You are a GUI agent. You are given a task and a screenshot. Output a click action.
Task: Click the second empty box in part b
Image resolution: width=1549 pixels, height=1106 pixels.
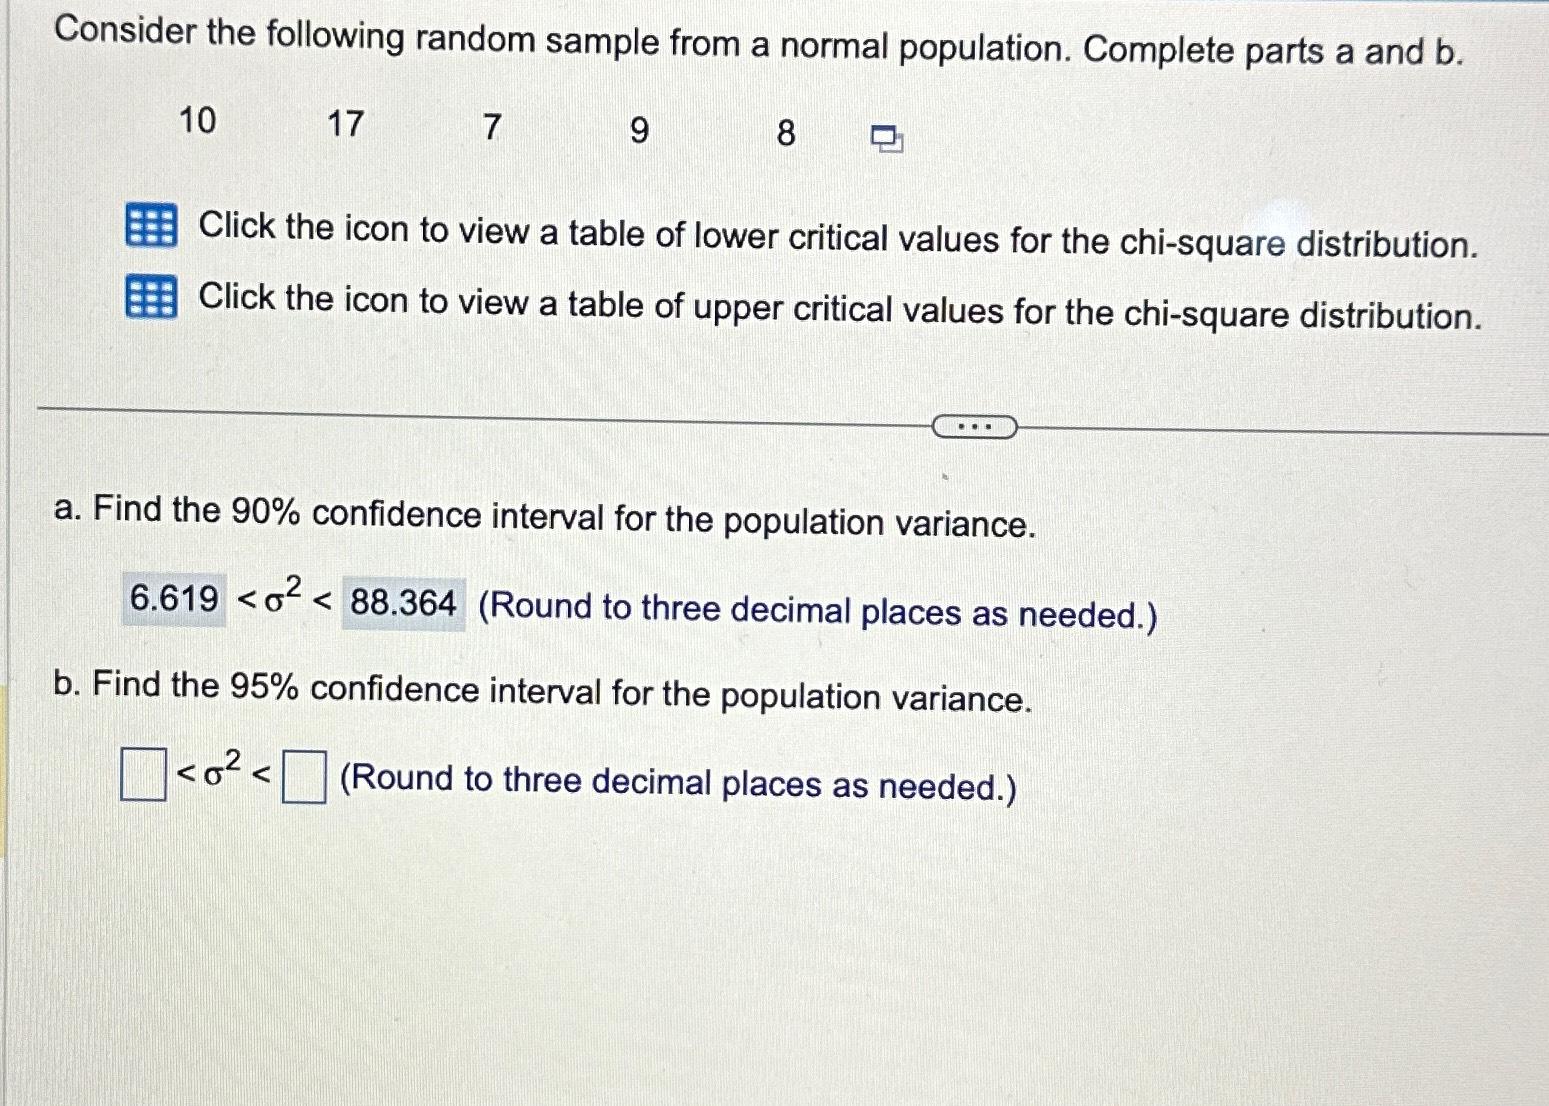pos(305,775)
